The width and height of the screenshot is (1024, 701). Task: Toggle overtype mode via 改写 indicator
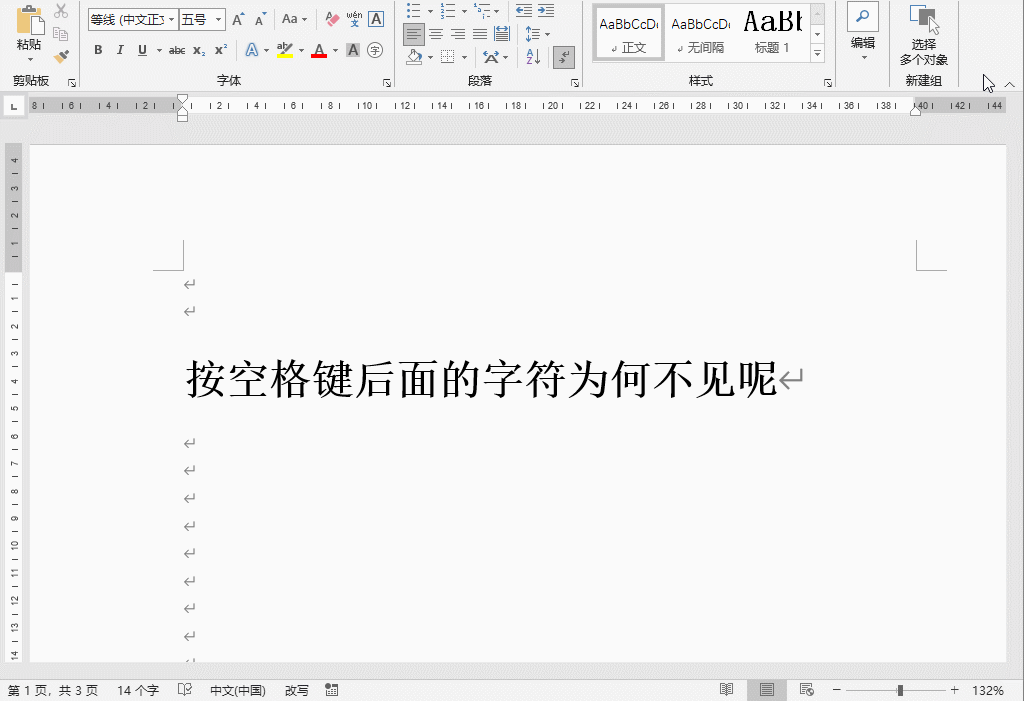[x=296, y=689]
